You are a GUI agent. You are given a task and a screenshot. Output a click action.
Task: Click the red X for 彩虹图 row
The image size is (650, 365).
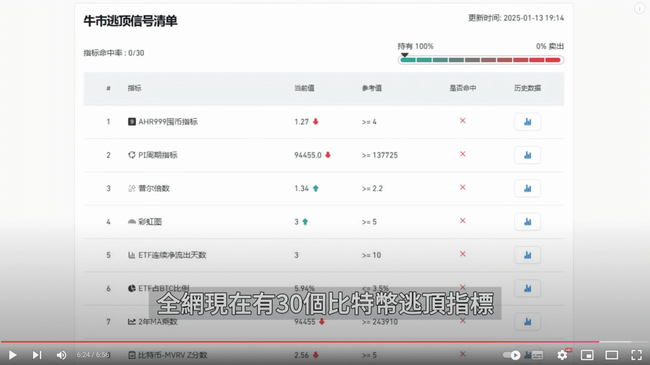(463, 221)
